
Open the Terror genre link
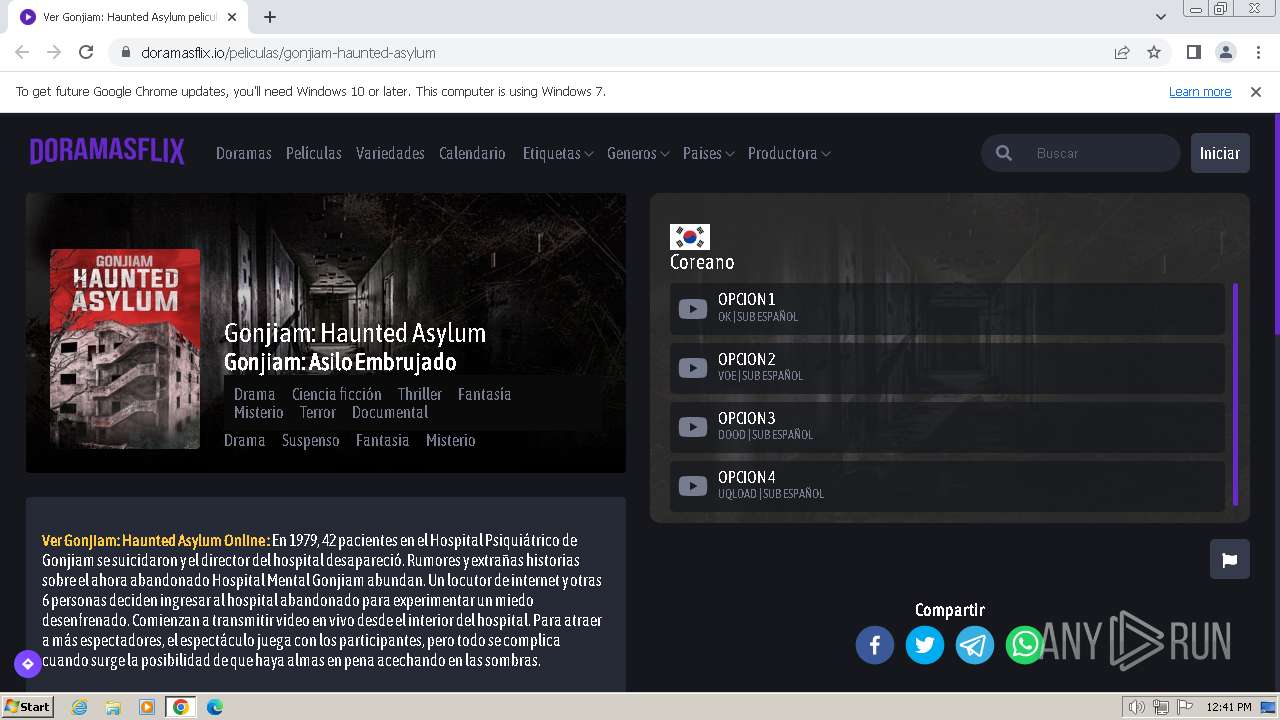(318, 412)
